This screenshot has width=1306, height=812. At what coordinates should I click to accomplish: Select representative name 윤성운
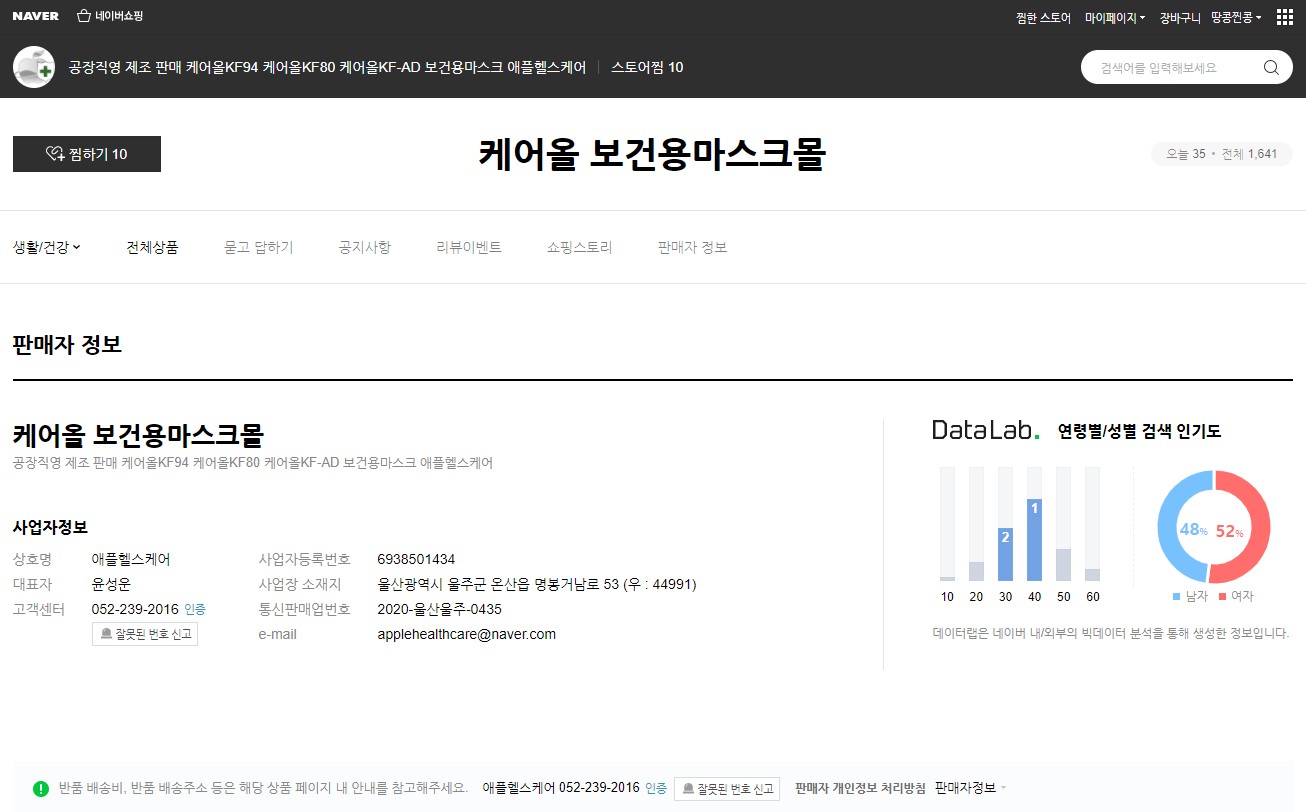coord(111,584)
